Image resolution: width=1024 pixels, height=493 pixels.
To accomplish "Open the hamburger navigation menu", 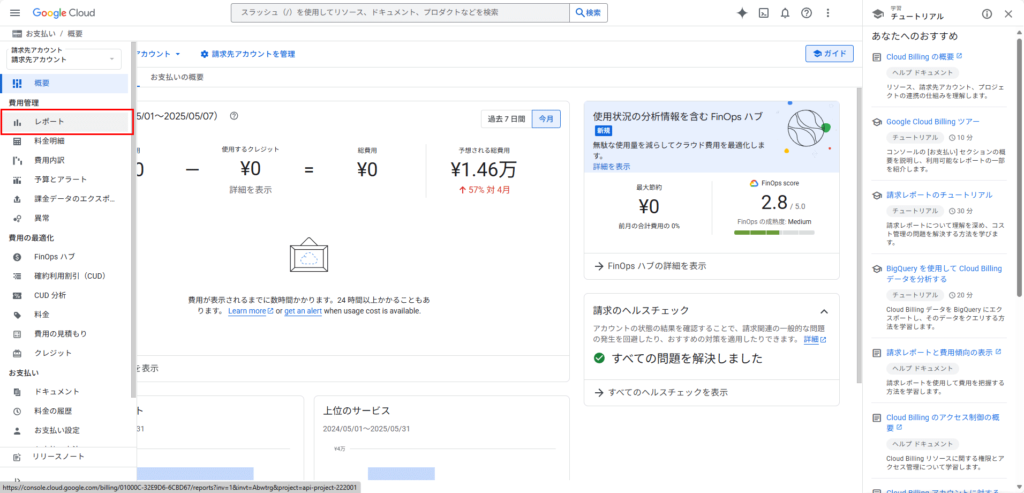I will click(15, 13).
